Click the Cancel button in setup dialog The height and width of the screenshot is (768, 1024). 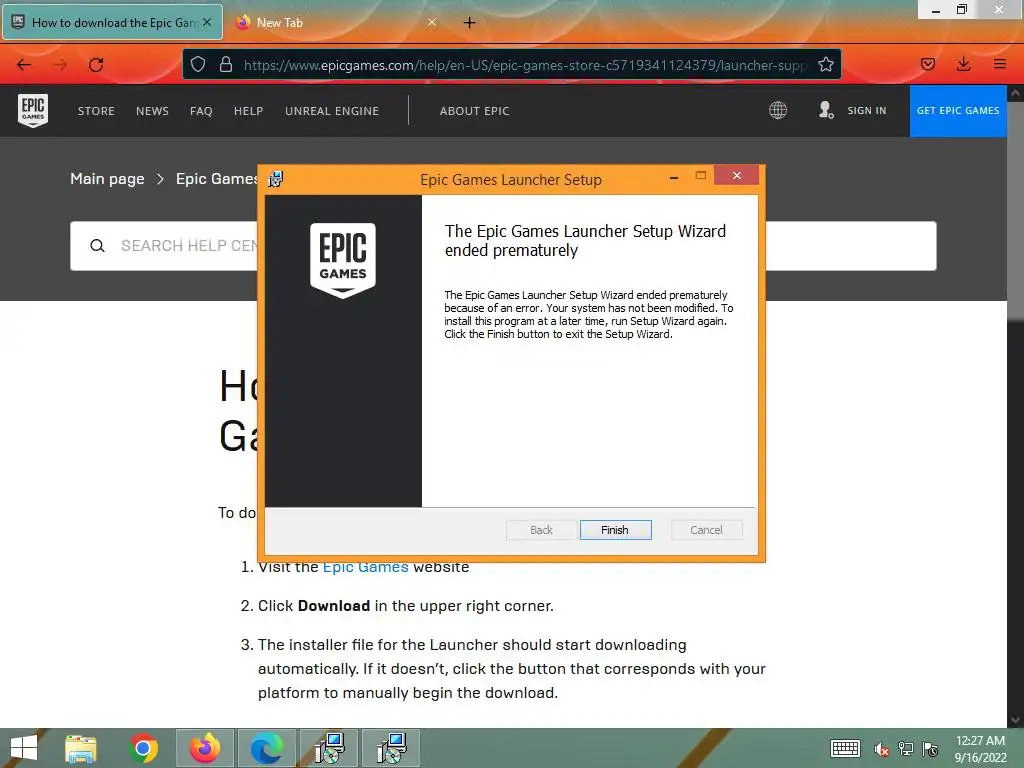(706, 530)
